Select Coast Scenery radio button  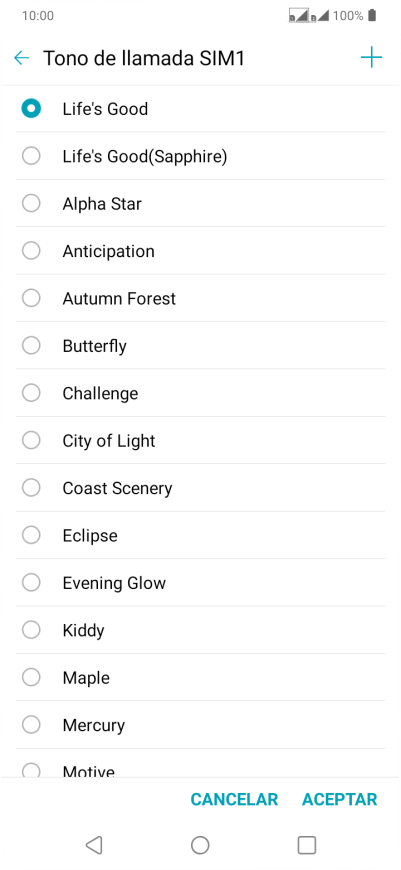[x=31, y=488]
